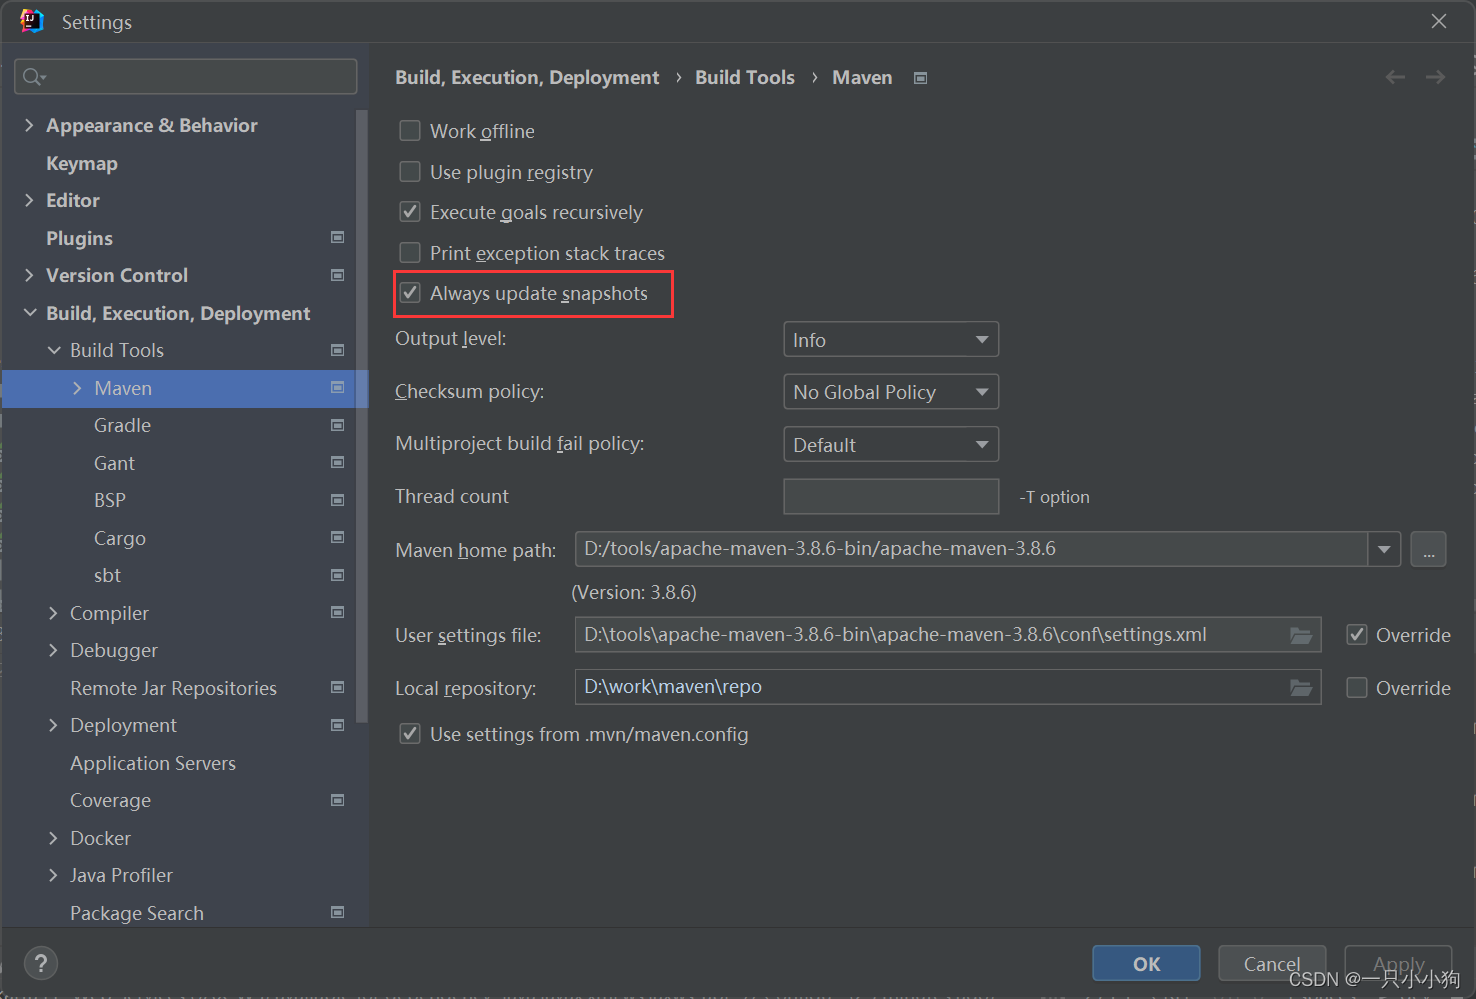Click the Thread count input field

pos(891,496)
